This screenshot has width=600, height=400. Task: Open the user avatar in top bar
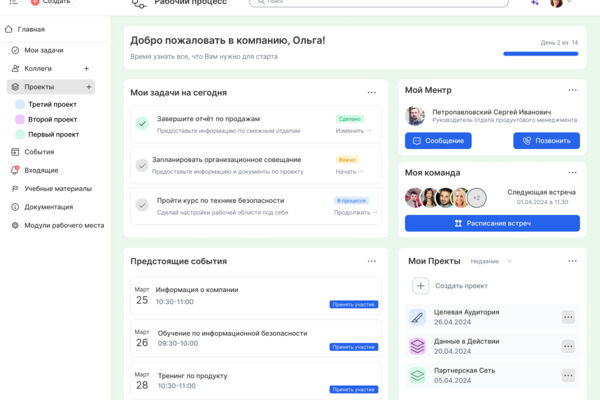pyautogui.click(x=556, y=3)
